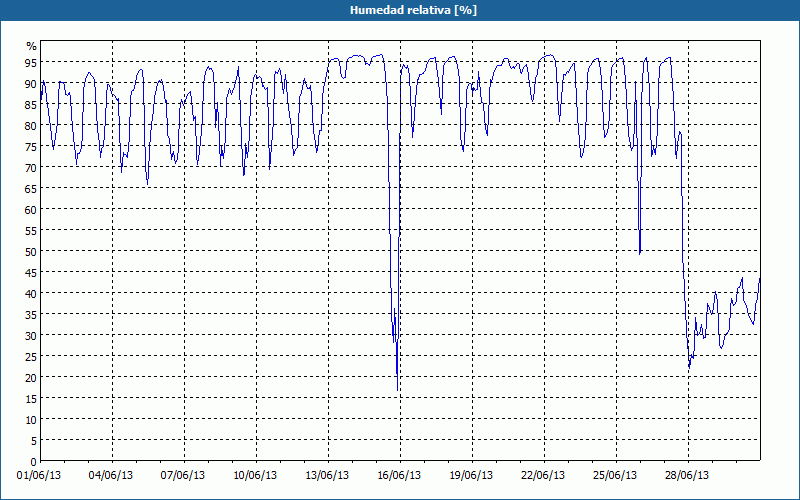Click the y-axis value 85
This screenshot has width=800, height=500.
point(31,105)
